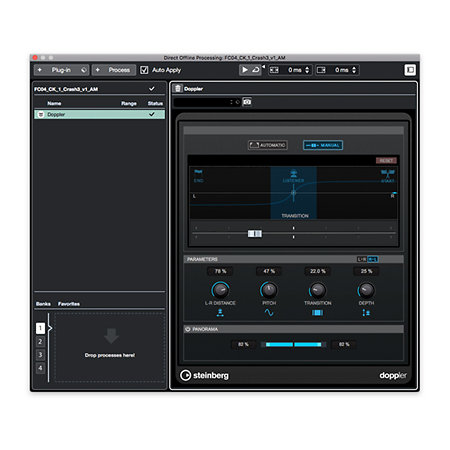Click the camera snapshot icon
The width and height of the screenshot is (450, 450).
(x=247, y=102)
